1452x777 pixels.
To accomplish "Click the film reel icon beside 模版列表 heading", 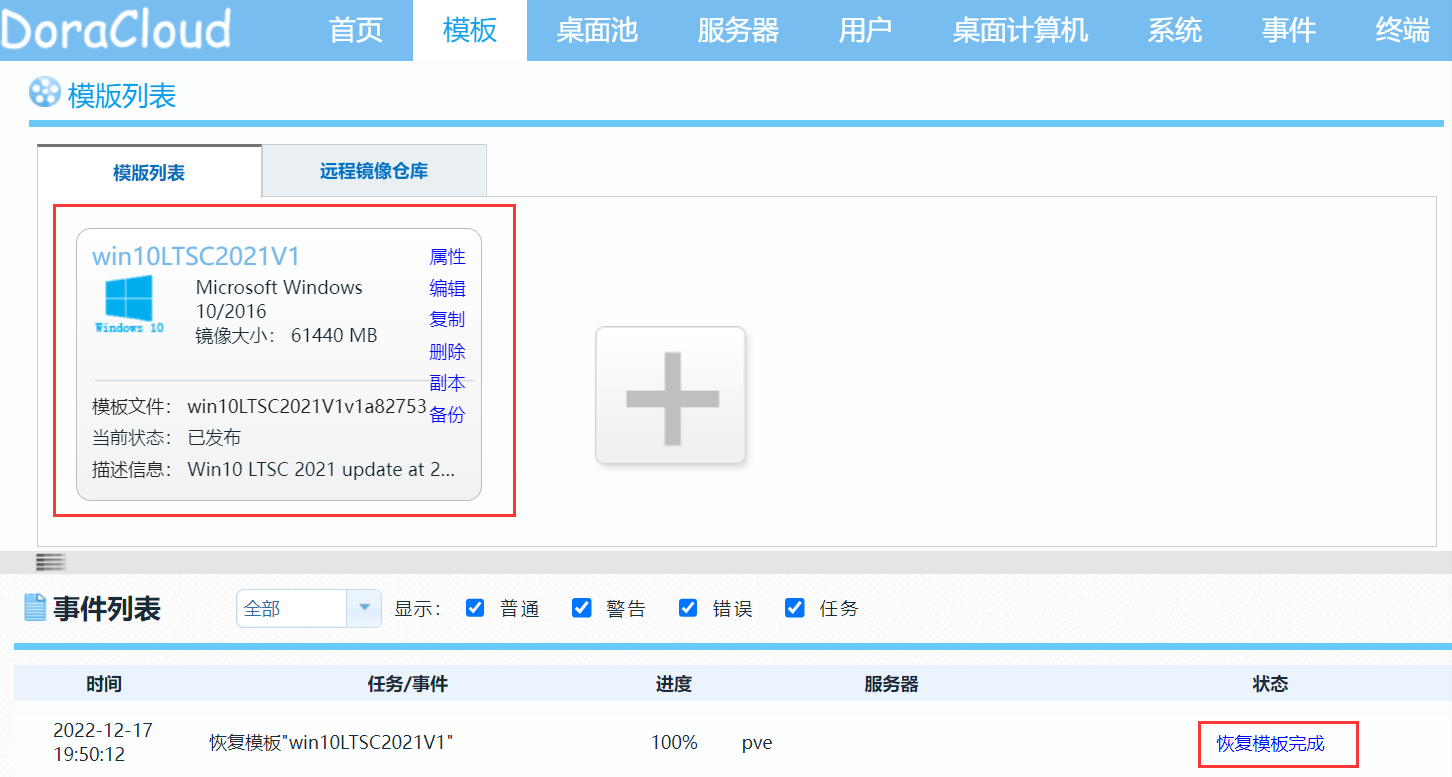I will point(40,94).
